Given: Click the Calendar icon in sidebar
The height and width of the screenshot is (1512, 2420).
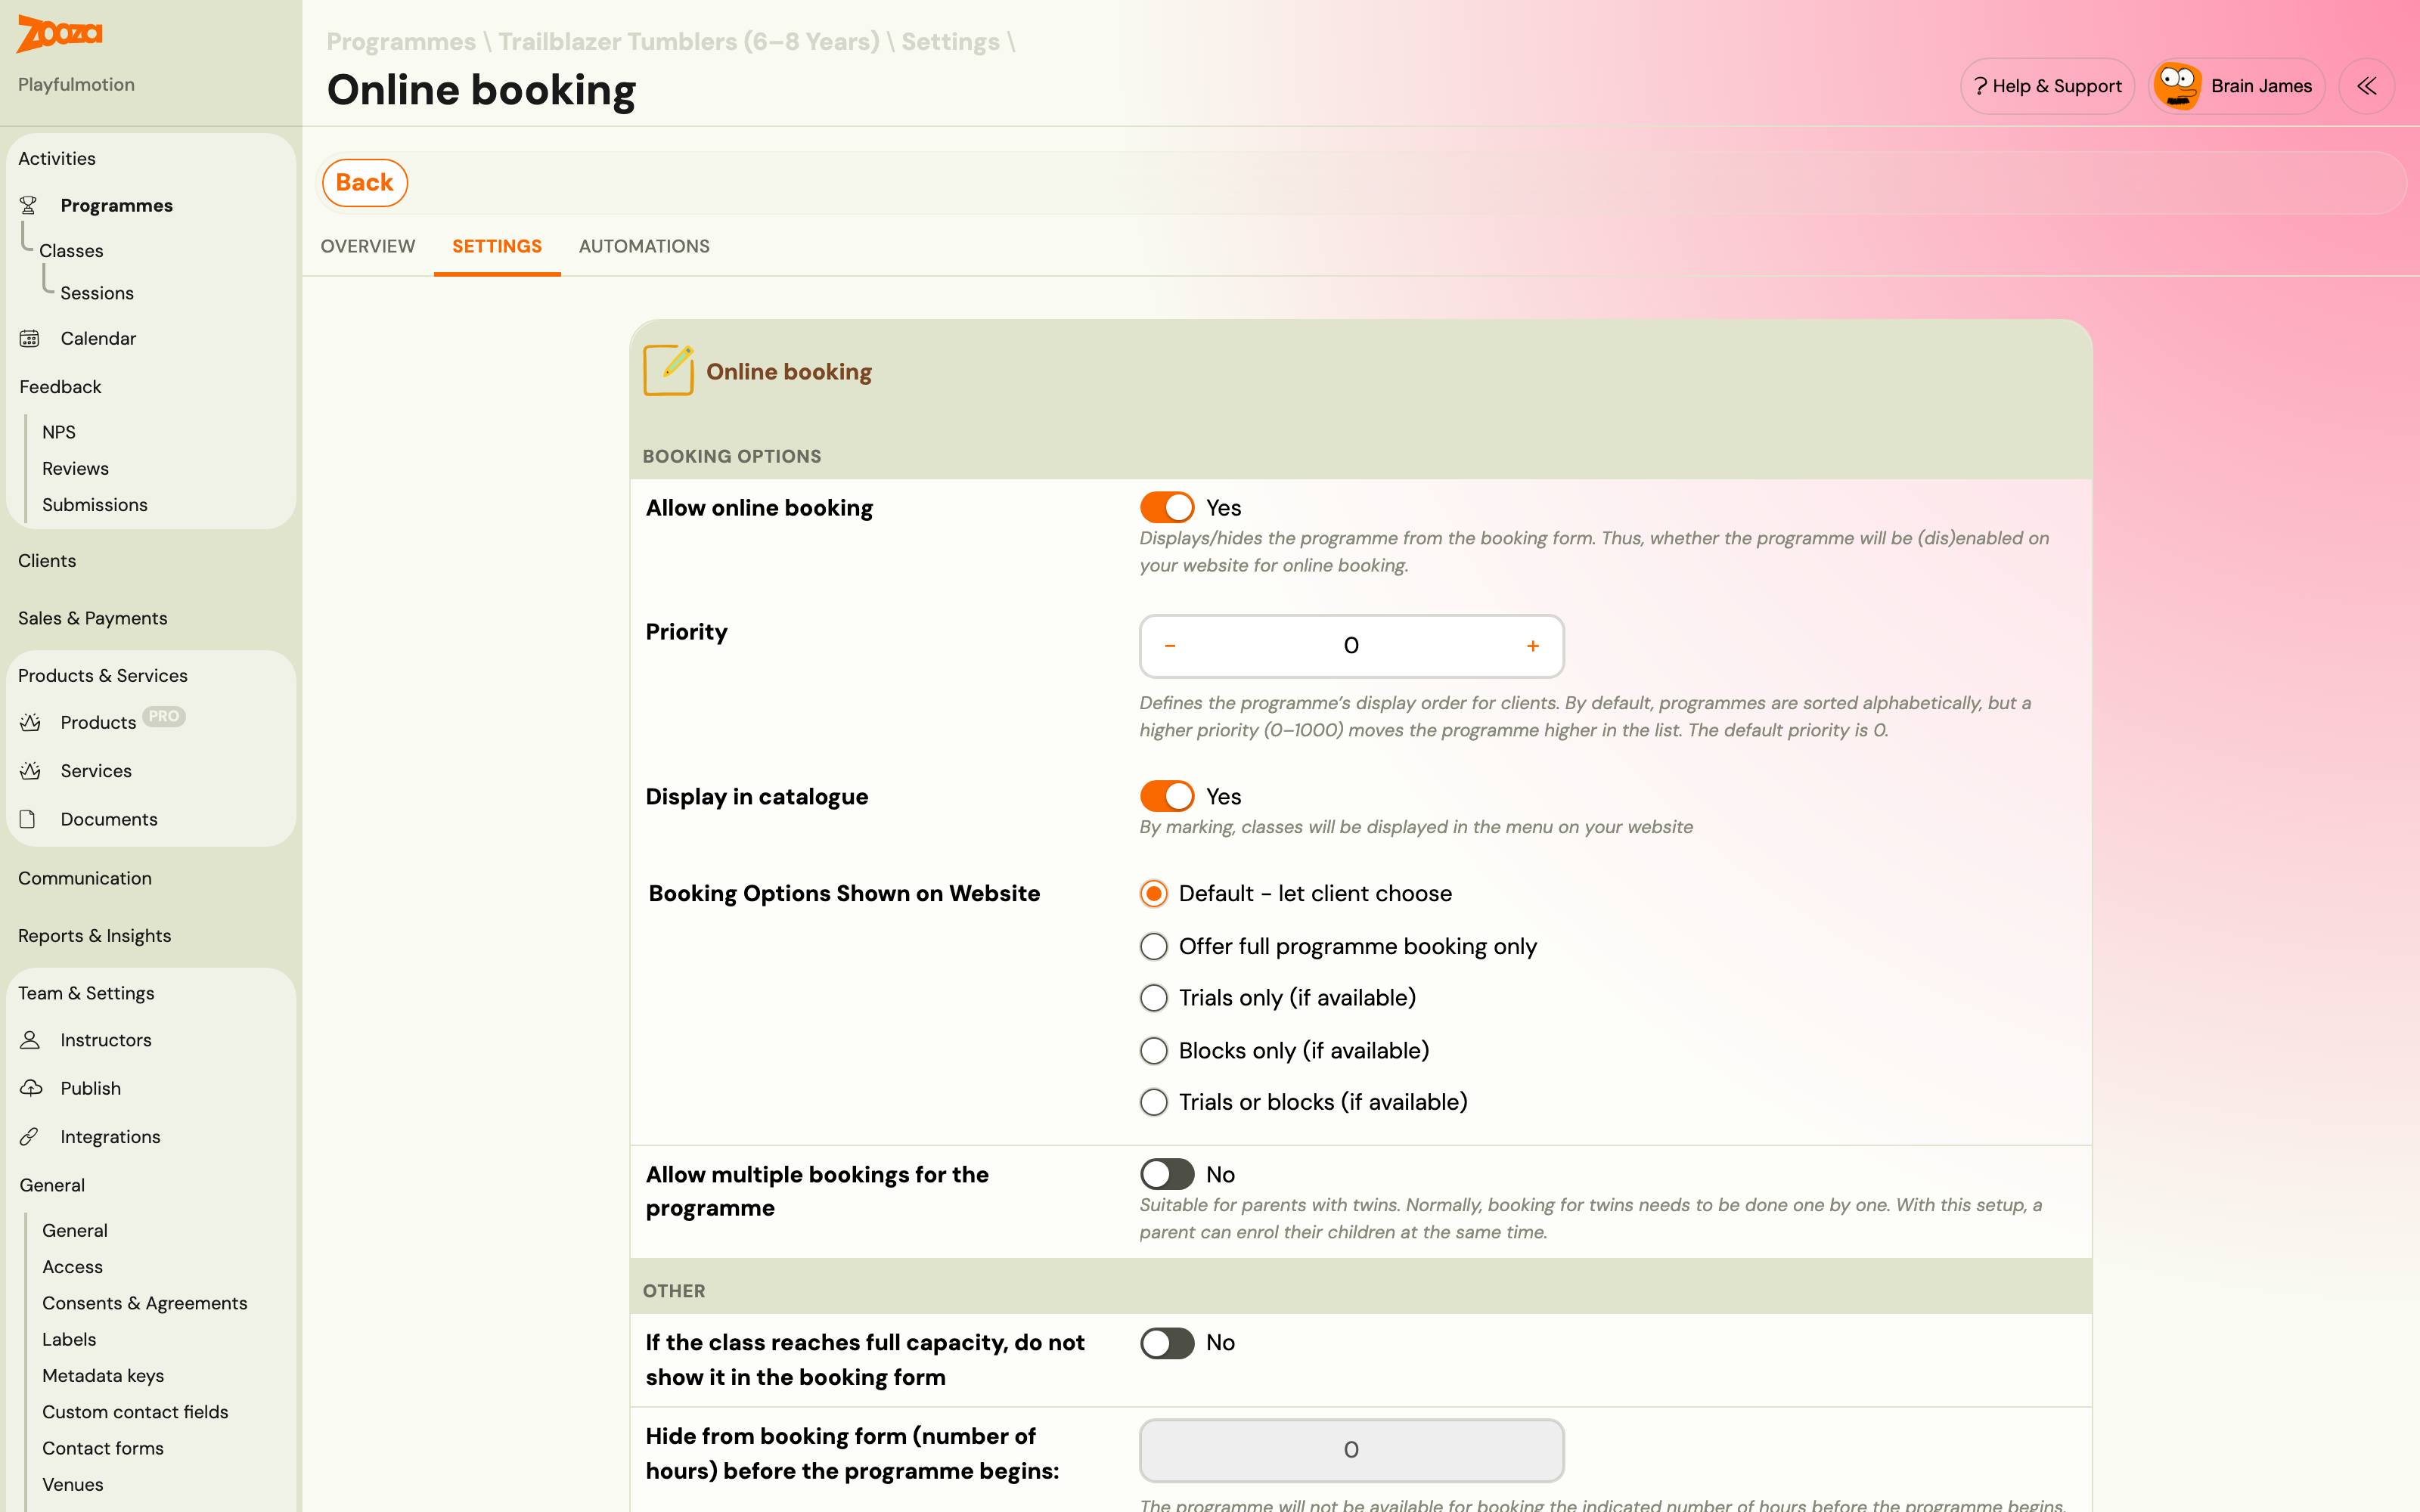Looking at the screenshot, I should (x=29, y=339).
